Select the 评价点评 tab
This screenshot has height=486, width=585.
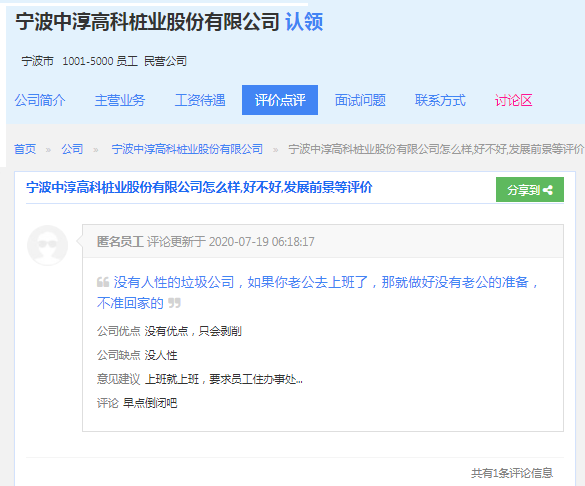tap(280, 100)
